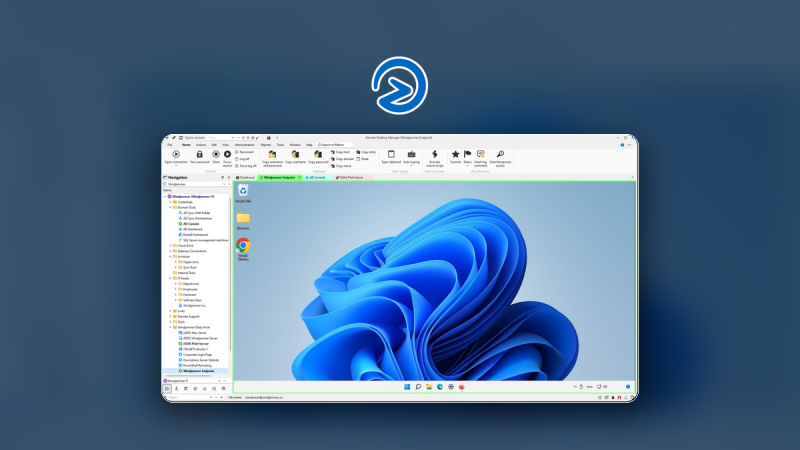Expand the Hypervisors folder

click(176, 262)
